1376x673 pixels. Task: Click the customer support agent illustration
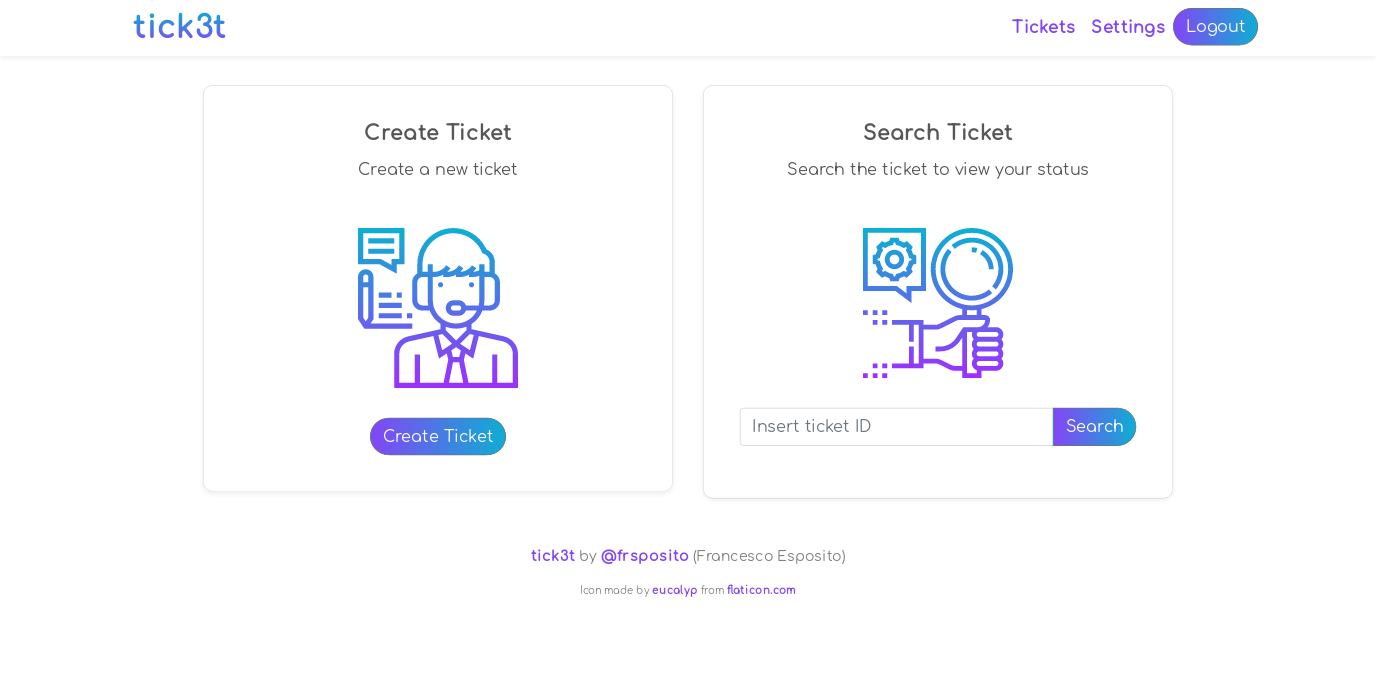click(438, 307)
